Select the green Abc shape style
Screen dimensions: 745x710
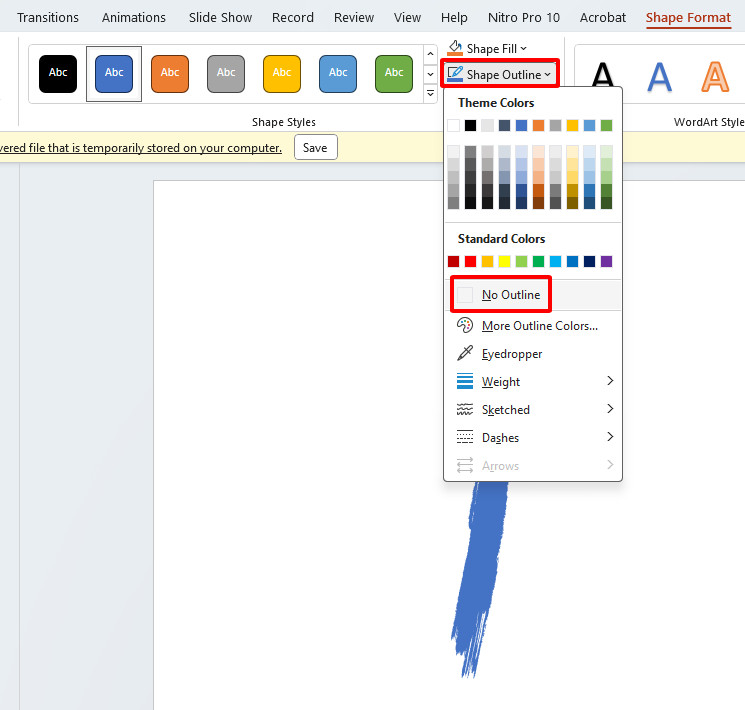pyautogui.click(x=394, y=74)
